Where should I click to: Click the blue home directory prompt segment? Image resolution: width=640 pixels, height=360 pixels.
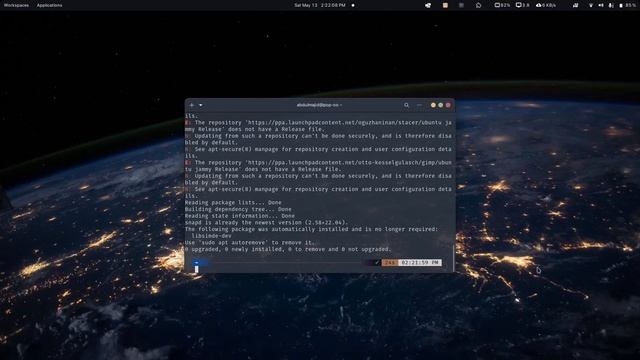tap(200, 262)
